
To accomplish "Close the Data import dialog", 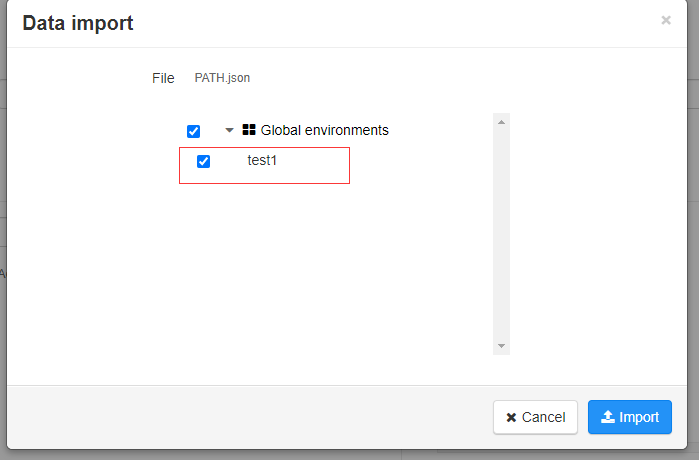I will pyautogui.click(x=666, y=20).
